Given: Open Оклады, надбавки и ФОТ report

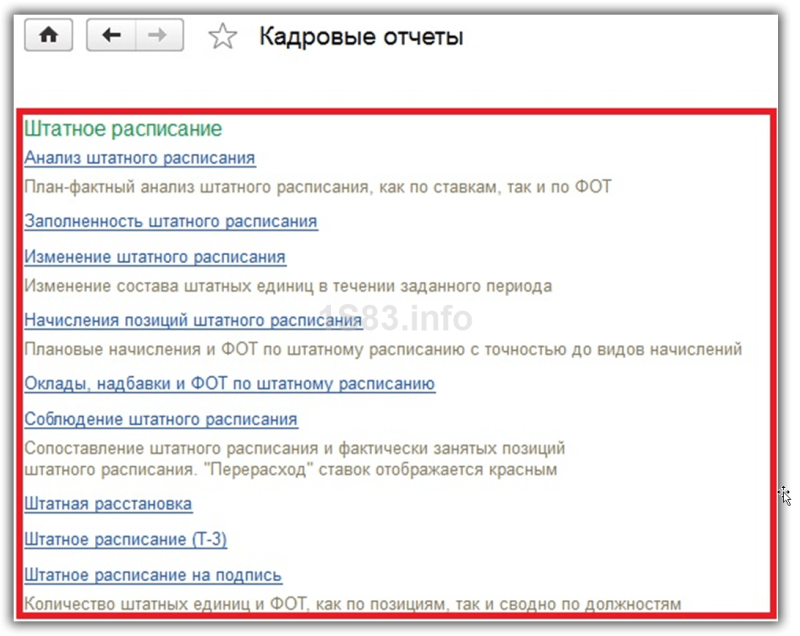Looking at the screenshot, I should pyautogui.click(x=230, y=383).
